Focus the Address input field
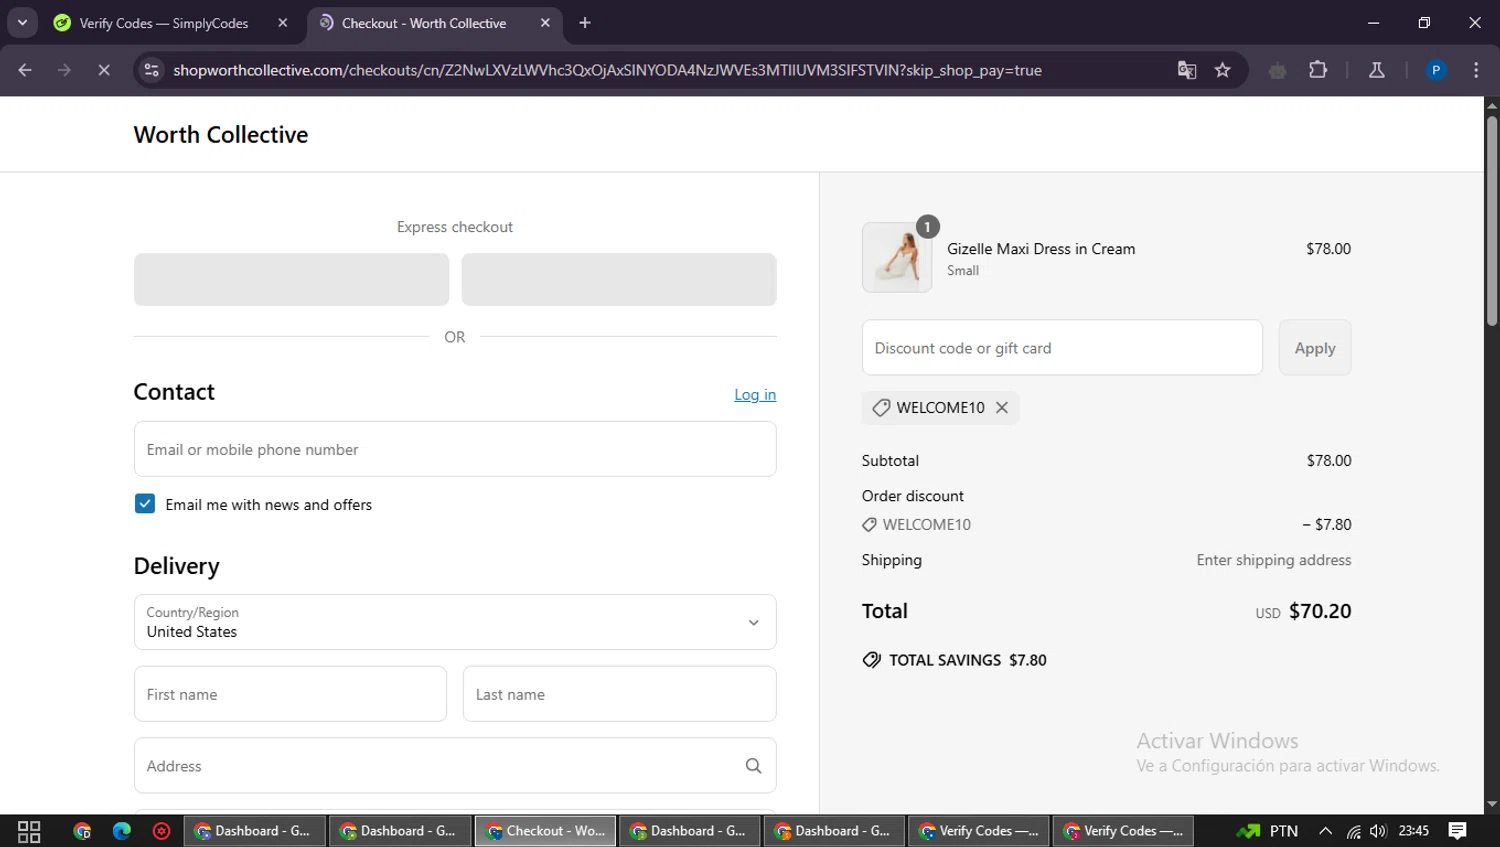This screenshot has height=847, width=1500. click(x=455, y=766)
